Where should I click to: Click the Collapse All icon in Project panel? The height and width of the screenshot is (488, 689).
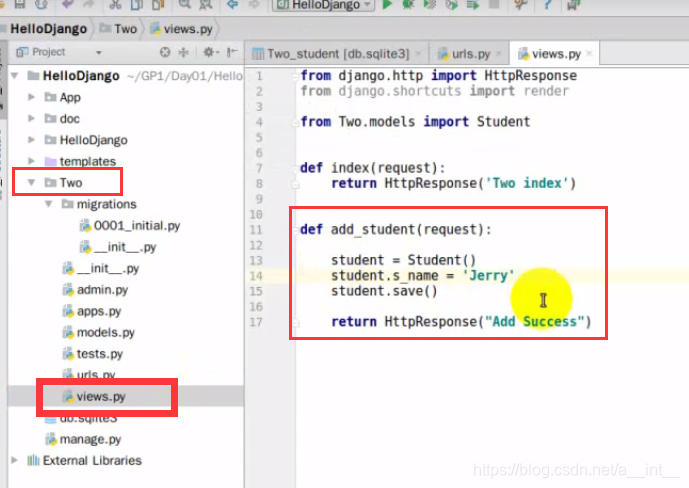point(184,52)
